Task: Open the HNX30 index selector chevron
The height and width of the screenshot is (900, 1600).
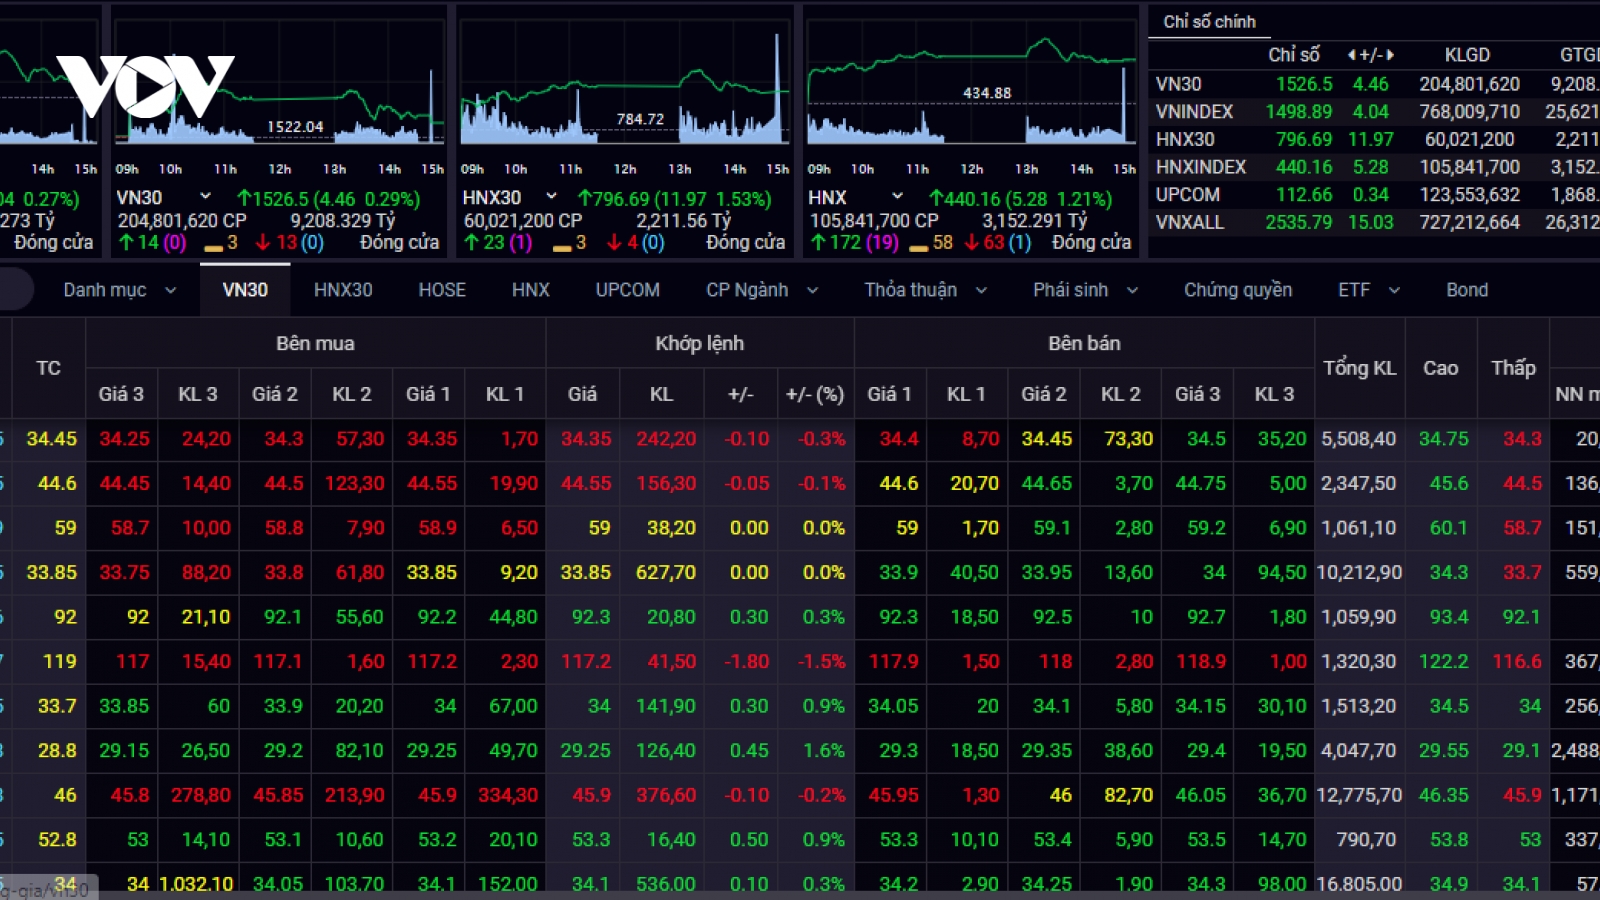Action: (x=551, y=196)
